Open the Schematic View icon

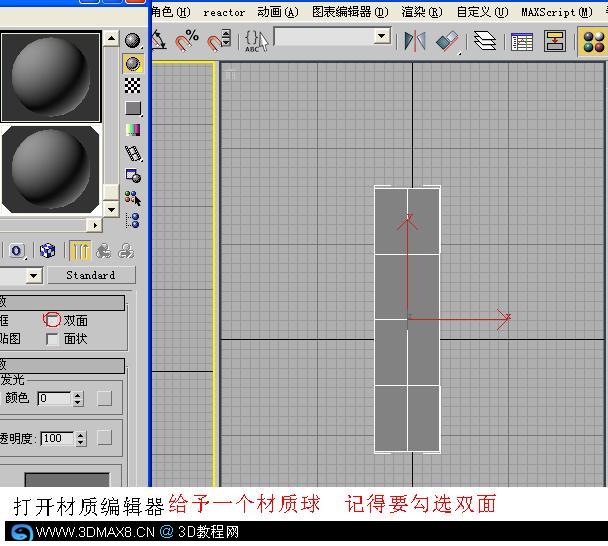(554, 41)
